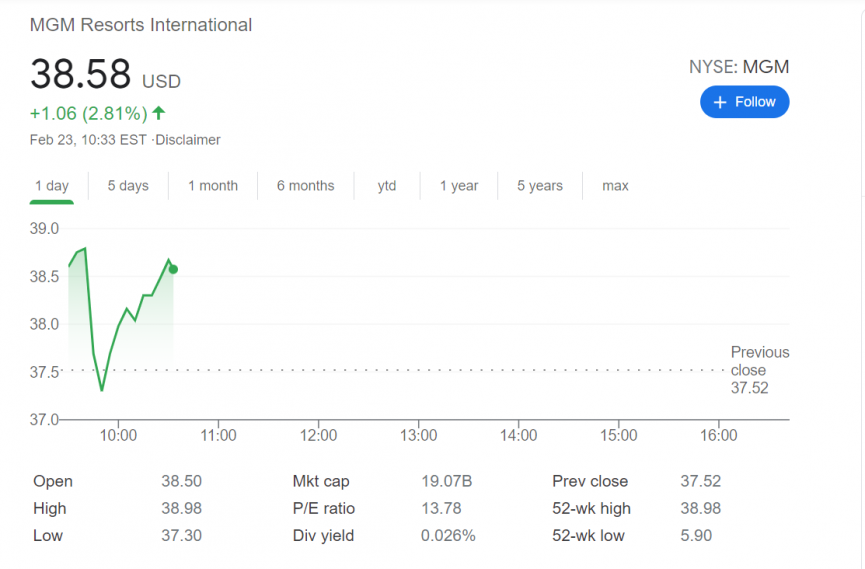Viewport: 865px width, 569px height.
Task: Click the 52-wk low value 5.90
Action: pyautogui.click(x=696, y=535)
